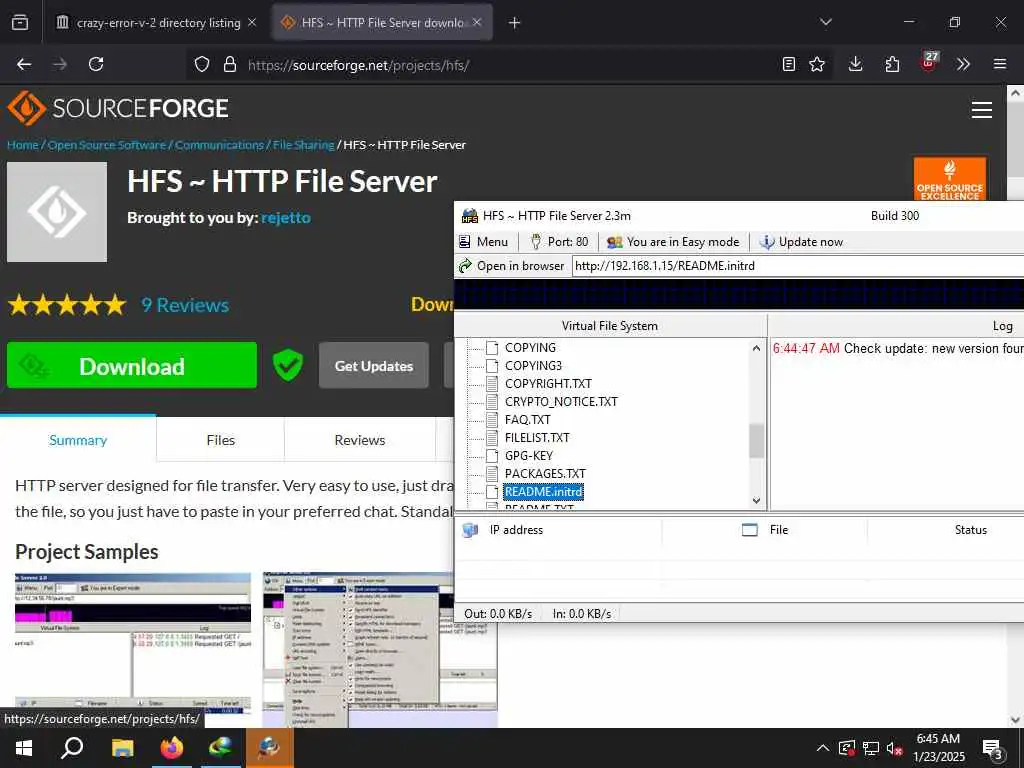Screen dimensions: 1024x768
Task: Open the HFS Menu button
Action: pyautogui.click(x=483, y=242)
